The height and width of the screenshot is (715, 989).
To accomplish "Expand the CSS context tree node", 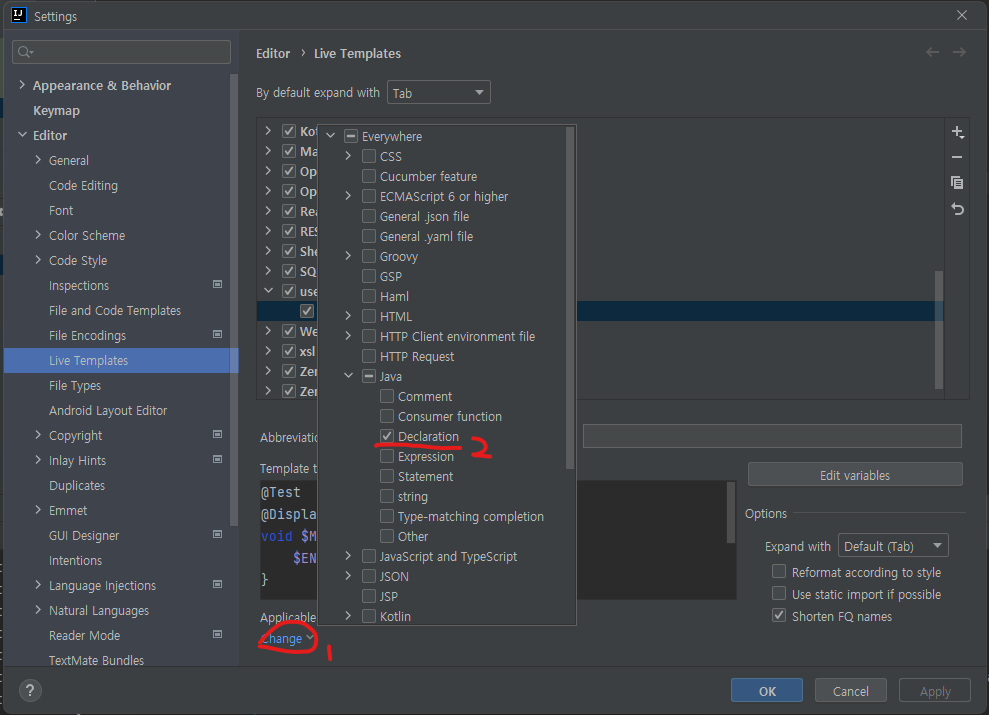I will [348, 156].
